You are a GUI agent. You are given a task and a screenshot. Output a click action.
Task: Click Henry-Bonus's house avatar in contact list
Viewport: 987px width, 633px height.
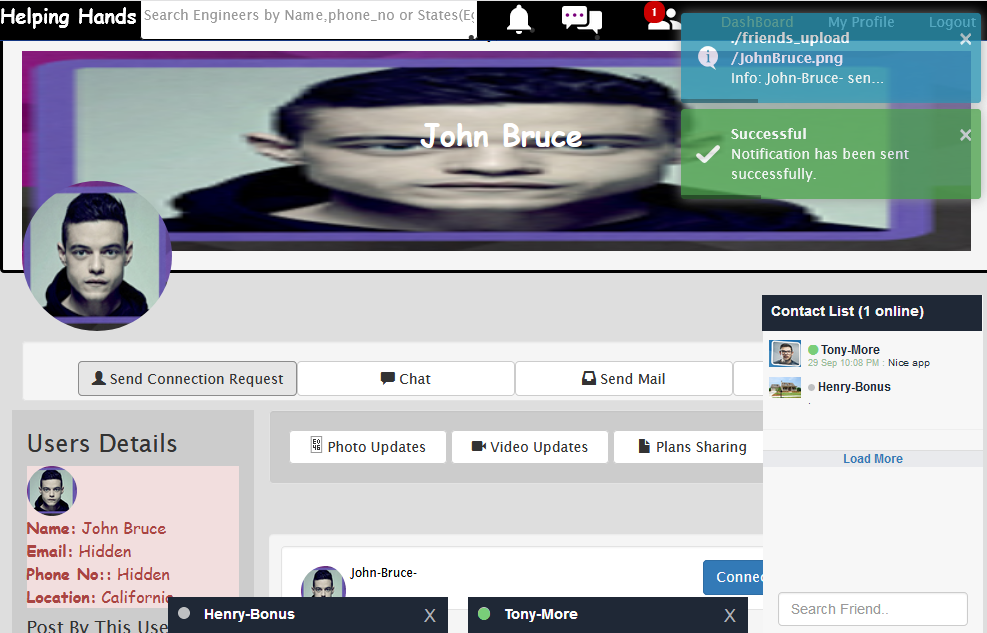tap(785, 388)
